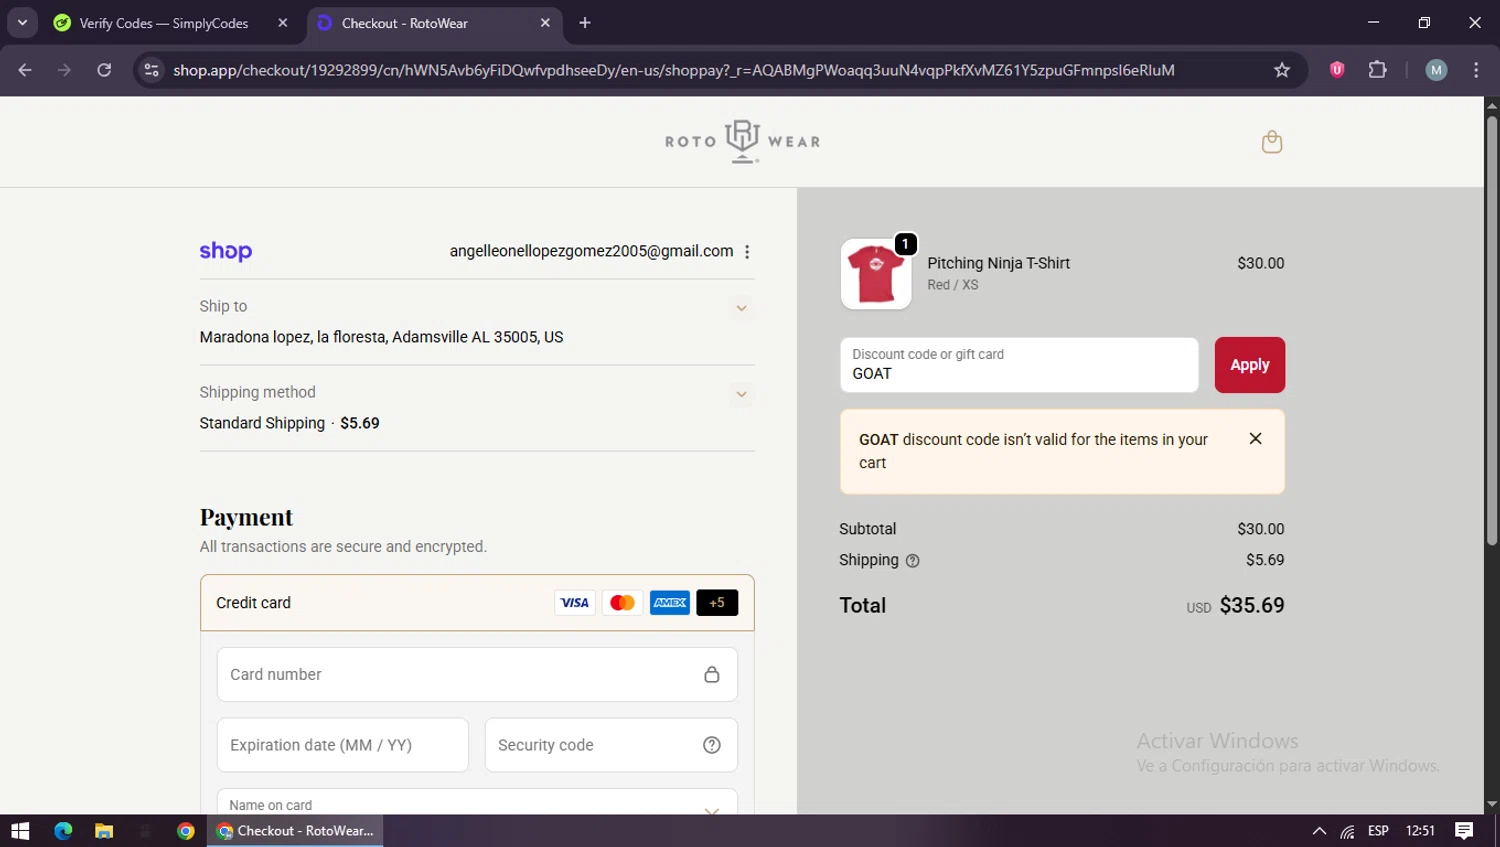
Task: Go forward in browser history
Action: click(x=64, y=70)
